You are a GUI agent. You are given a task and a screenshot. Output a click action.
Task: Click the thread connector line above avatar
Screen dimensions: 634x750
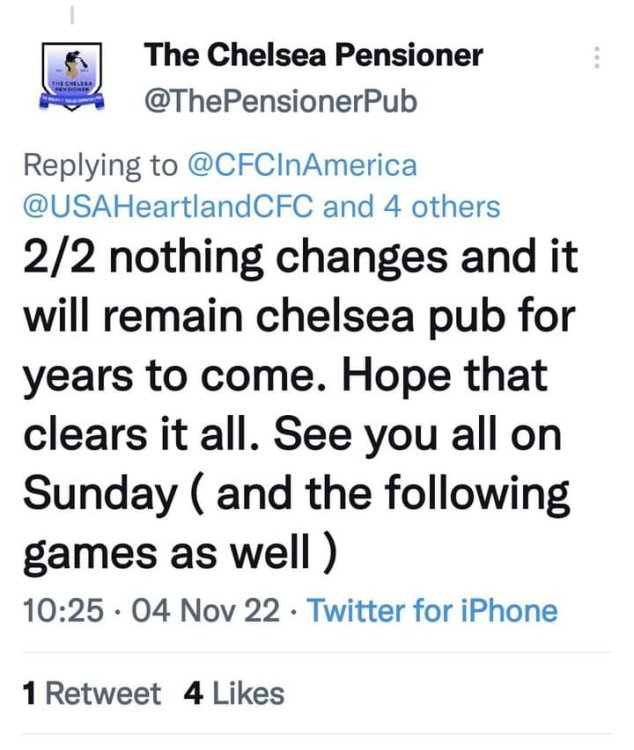[x=72, y=14]
